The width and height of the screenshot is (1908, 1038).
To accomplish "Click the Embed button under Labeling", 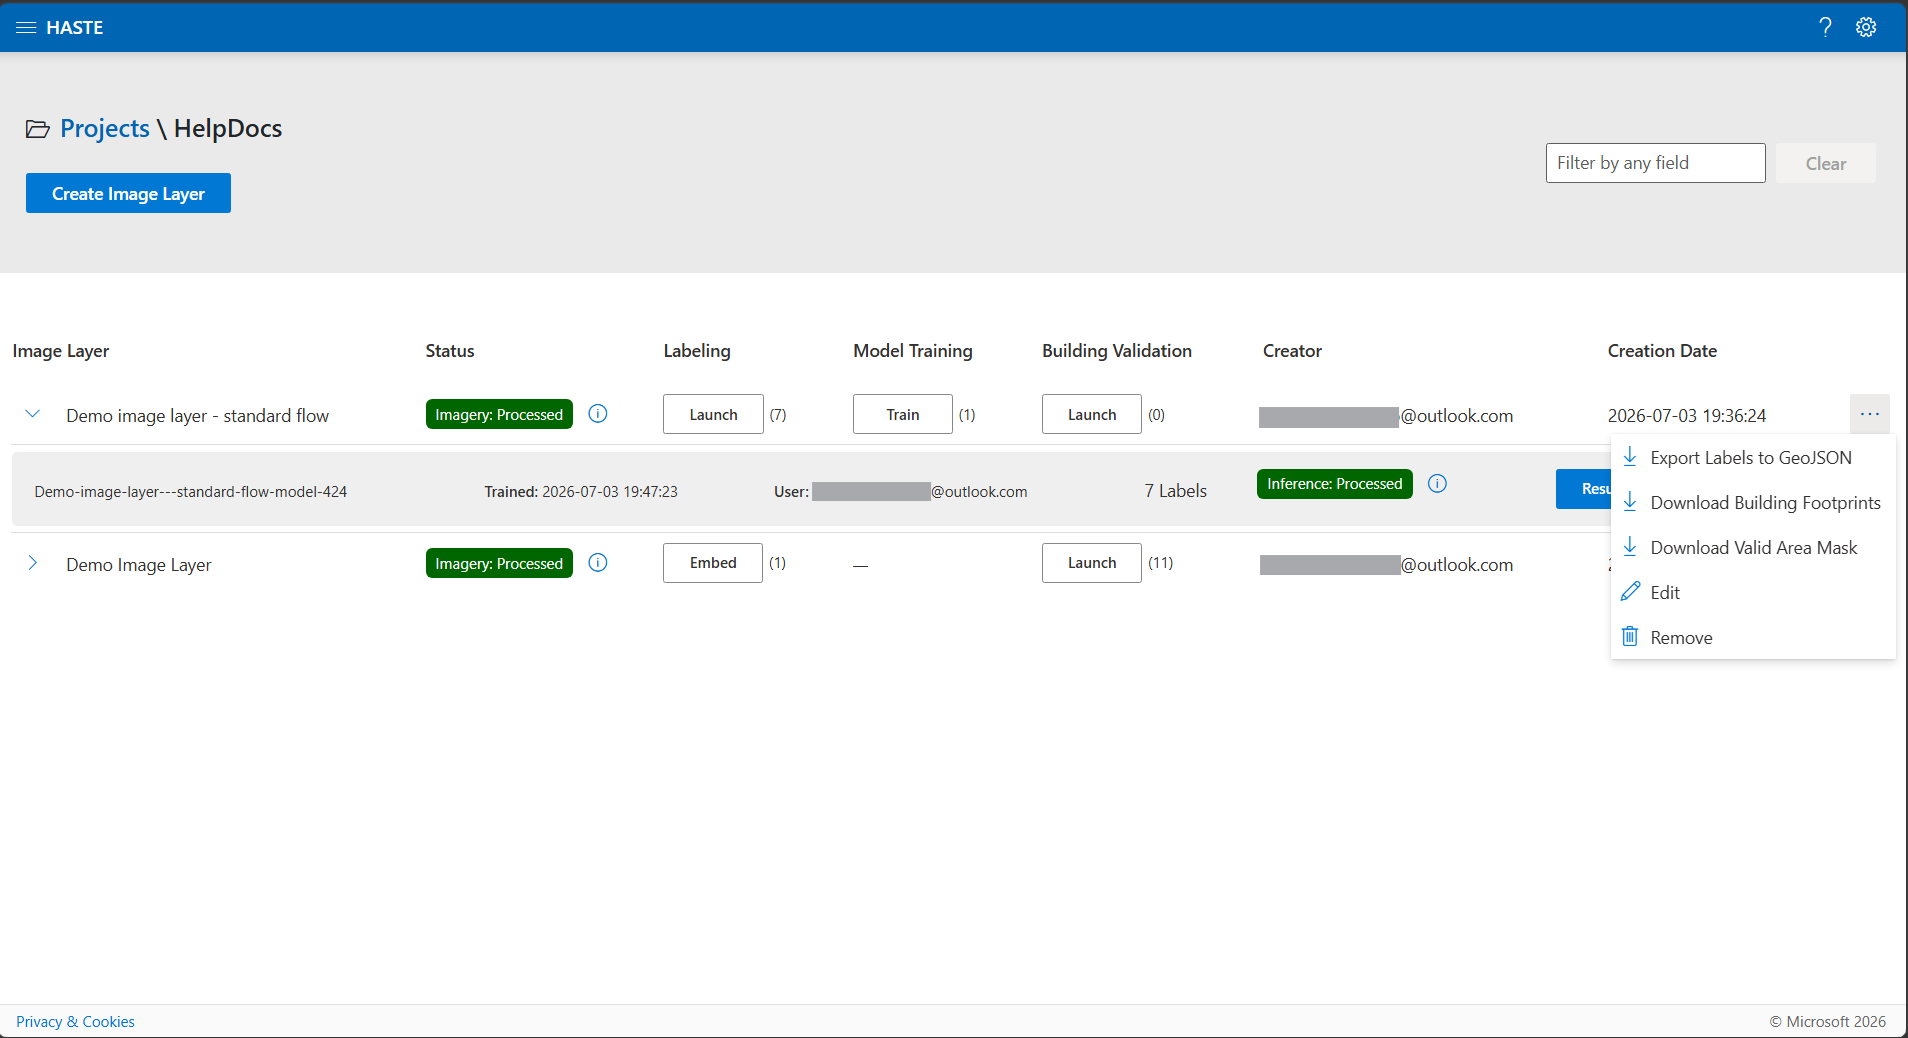I will (x=713, y=563).
